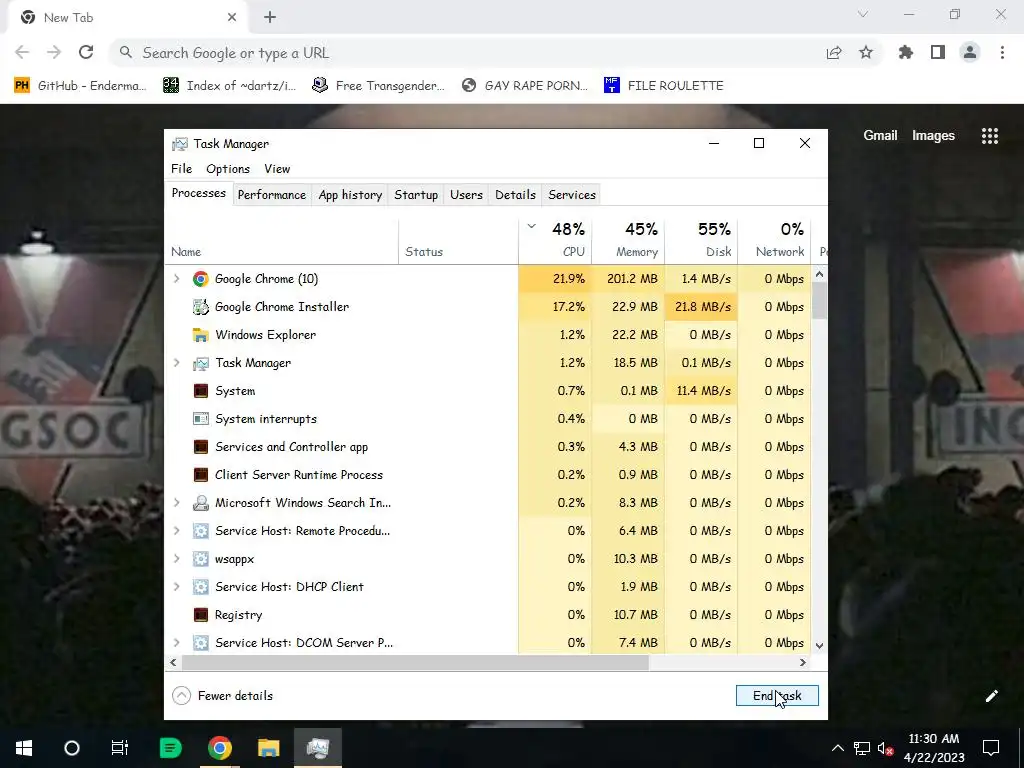This screenshot has width=1024, height=768.
Task: Click the tab search chevron in Chrome
Action: pyautogui.click(x=863, y=14)
